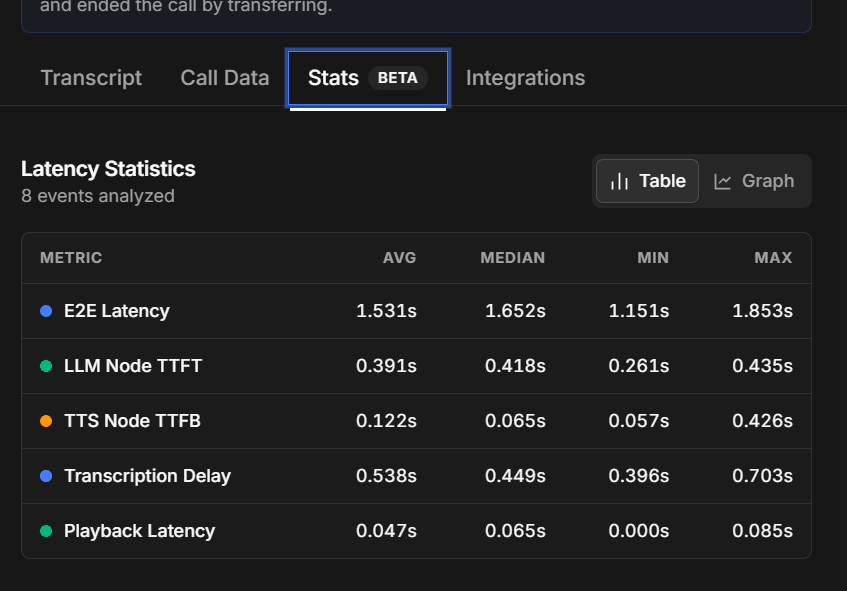847x591 pixels.
Task: Click Transcription Delay median 0.449s
Action: (515, 476)
